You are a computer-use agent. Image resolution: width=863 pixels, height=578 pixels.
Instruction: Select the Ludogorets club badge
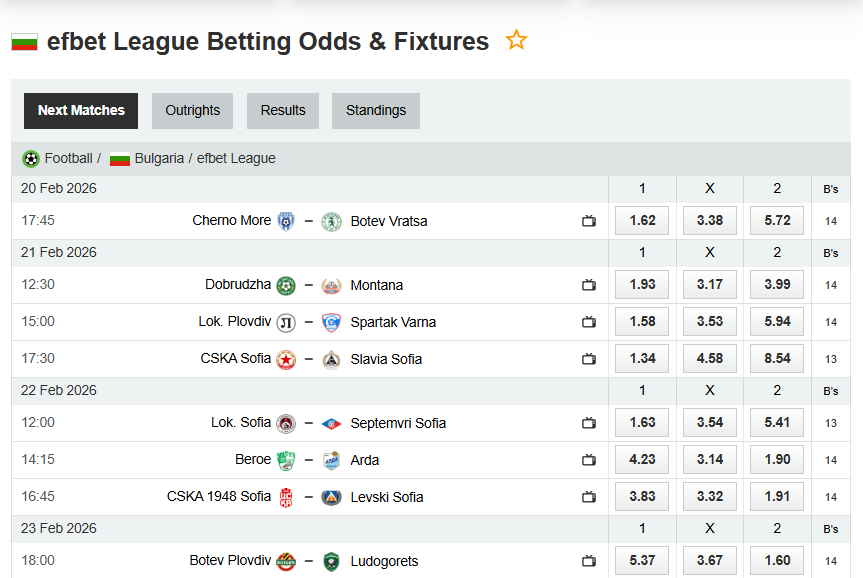click(x=331, y=561)
